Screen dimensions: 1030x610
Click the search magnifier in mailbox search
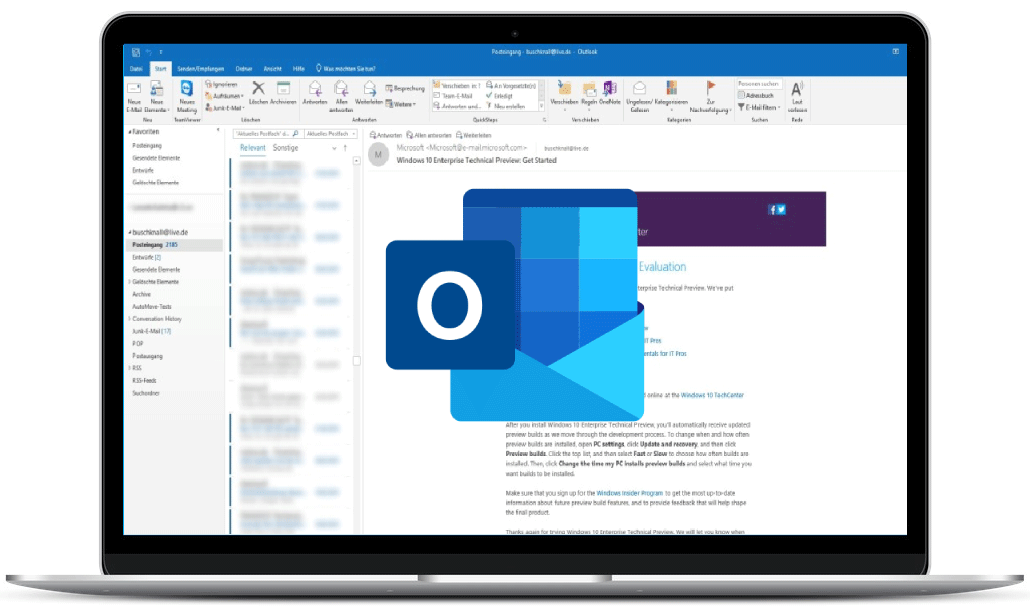tap(296, 133)
